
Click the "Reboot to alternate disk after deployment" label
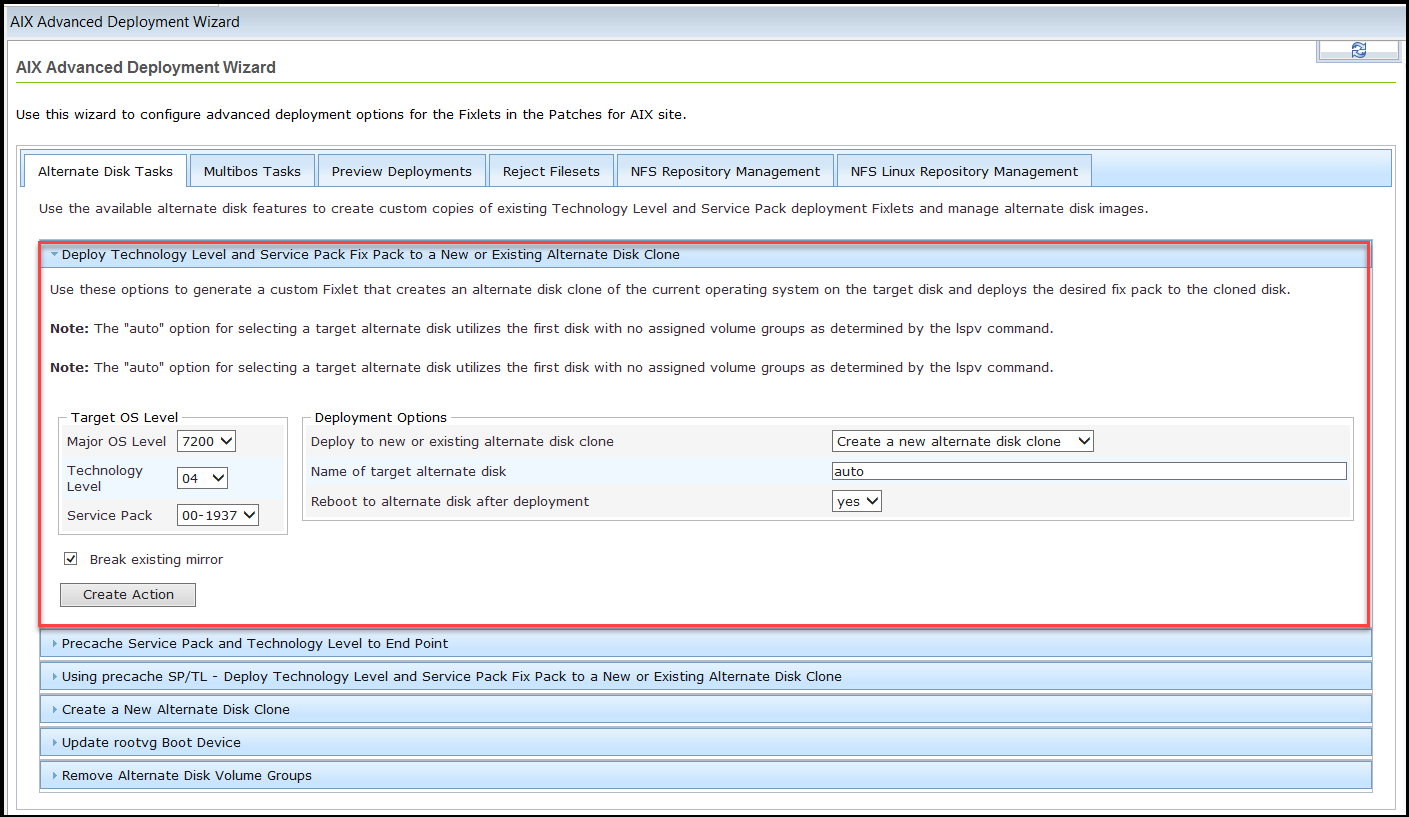coord(450,501)
